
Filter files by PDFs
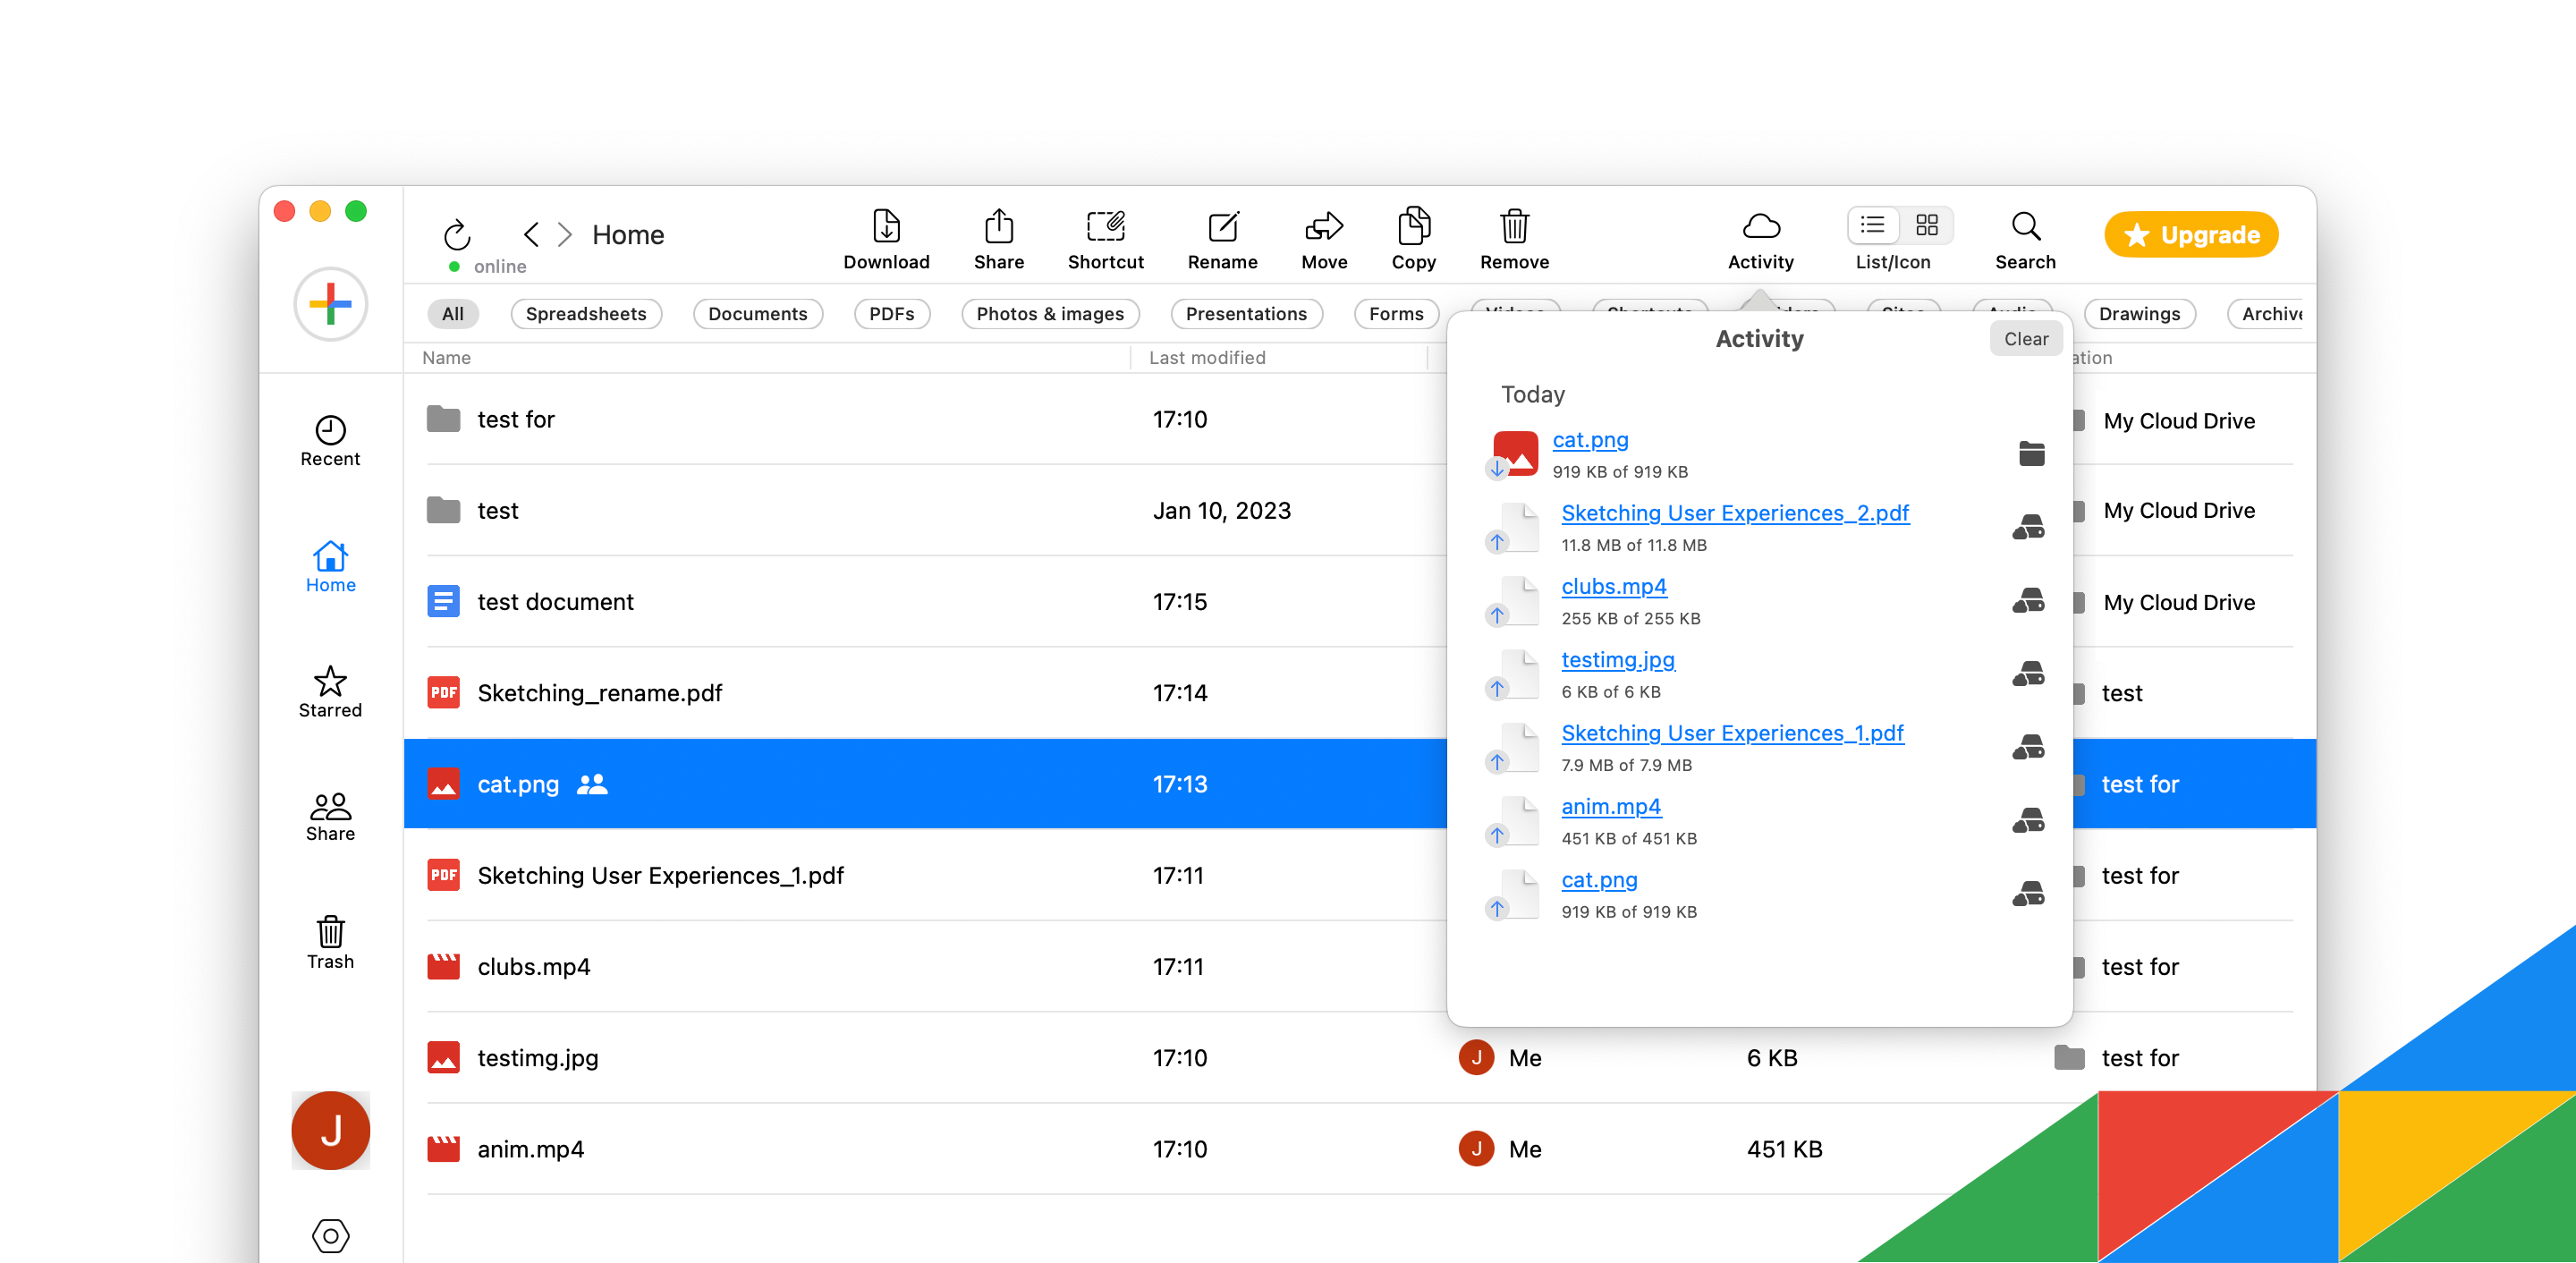pos(890,313)
